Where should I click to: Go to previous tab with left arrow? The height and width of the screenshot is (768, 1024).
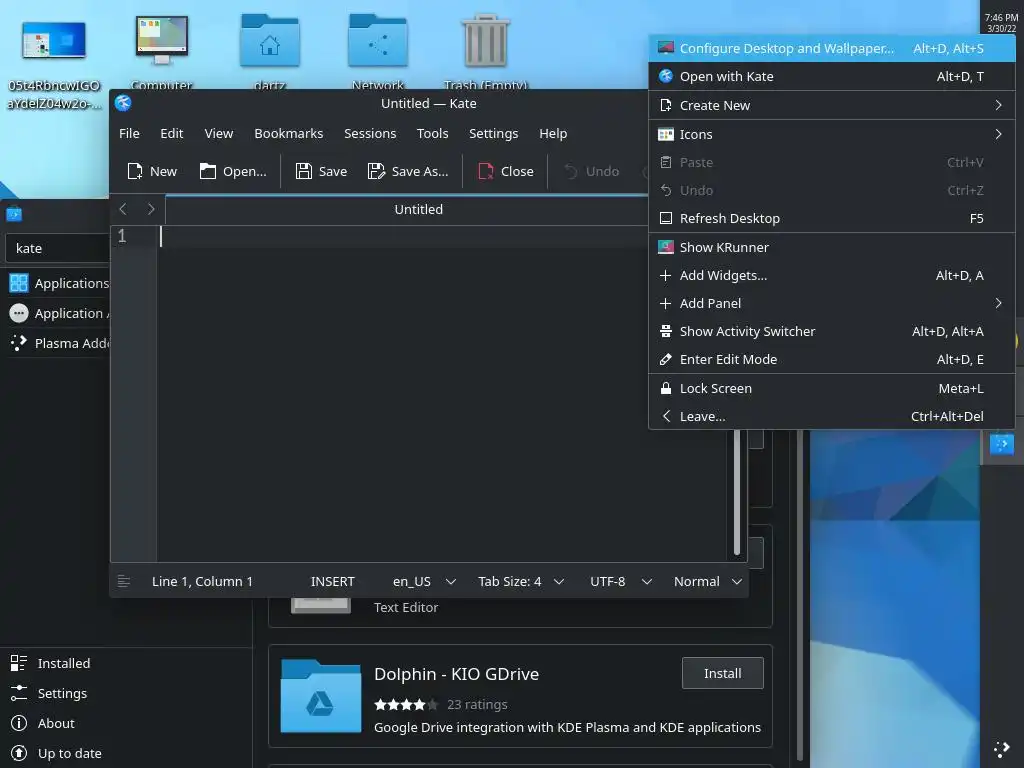coord(123,209)
